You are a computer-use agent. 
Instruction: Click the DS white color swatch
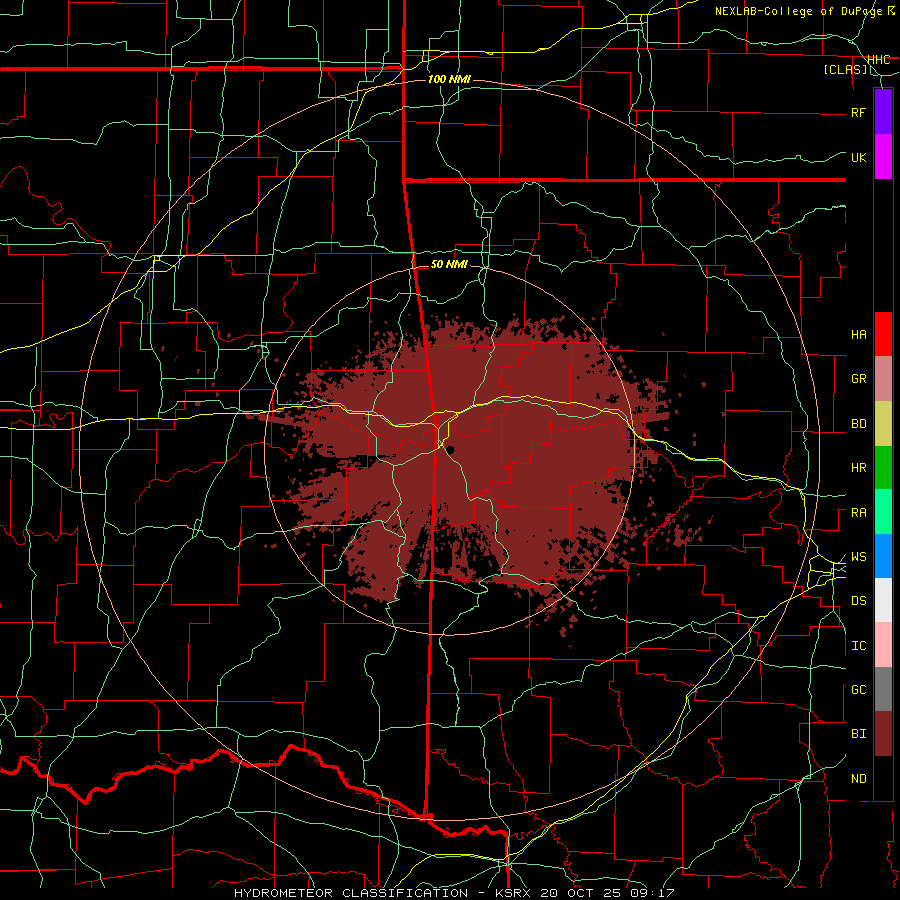tap(883, 600)
